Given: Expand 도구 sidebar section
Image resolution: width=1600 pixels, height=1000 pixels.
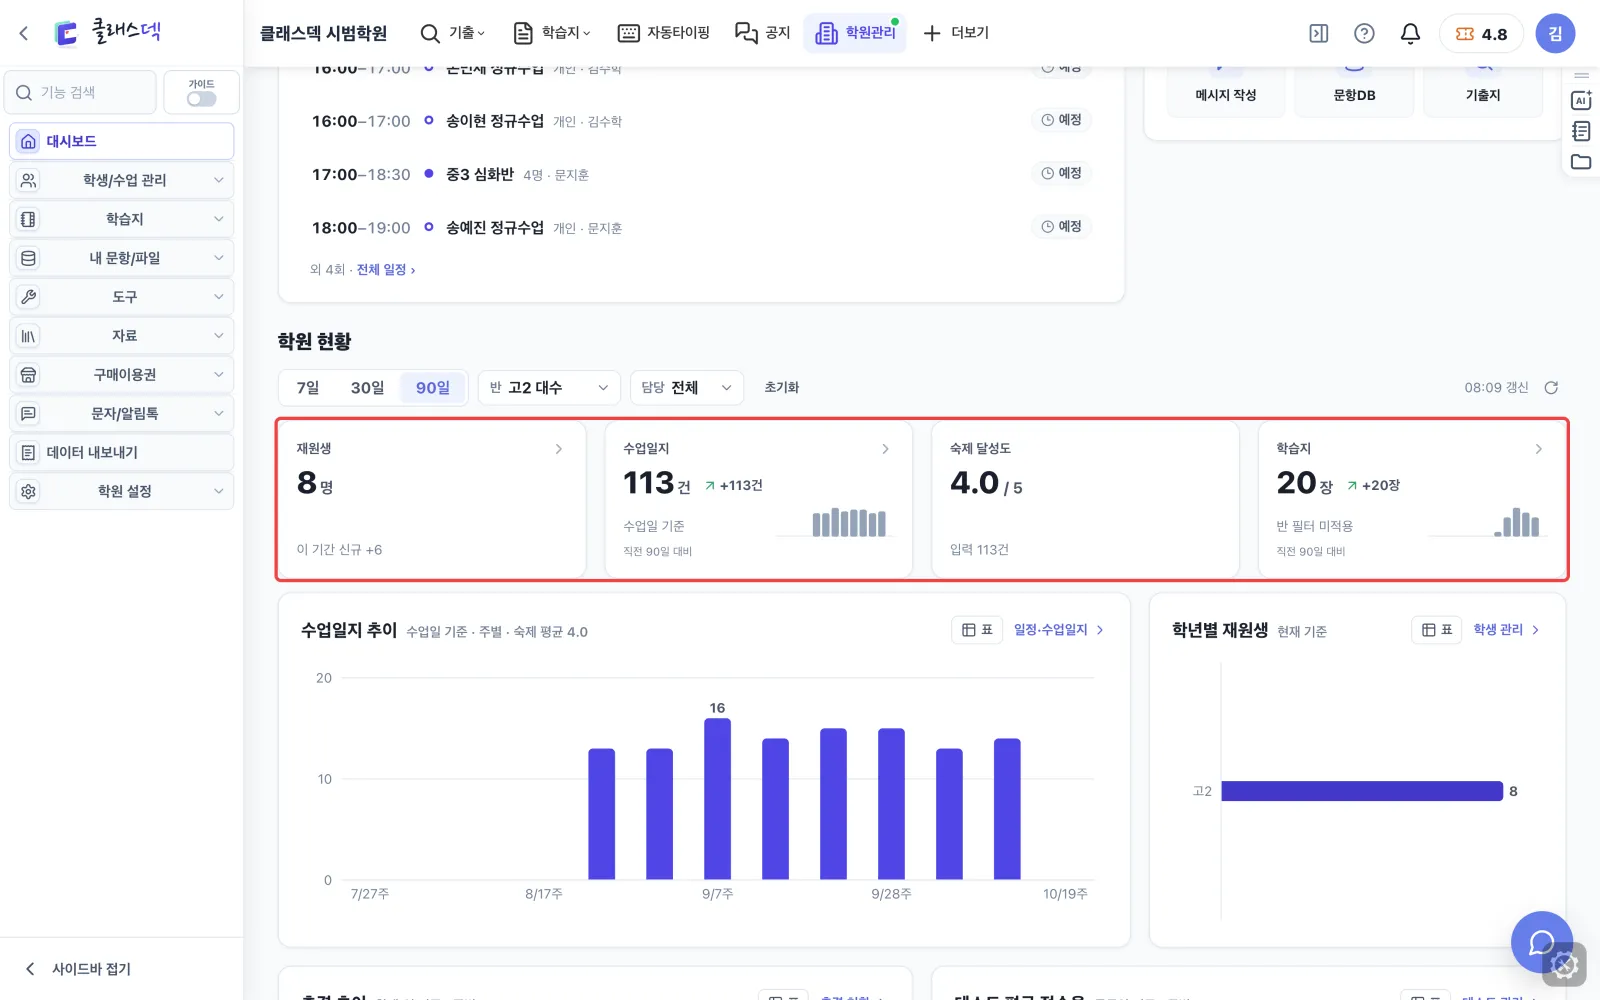Looking at the screenshot, I should point(122,297).
